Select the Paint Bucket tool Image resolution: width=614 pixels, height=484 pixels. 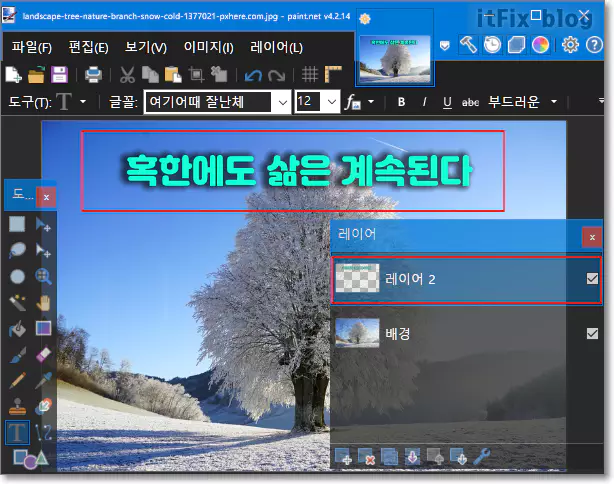coord(17,329)
